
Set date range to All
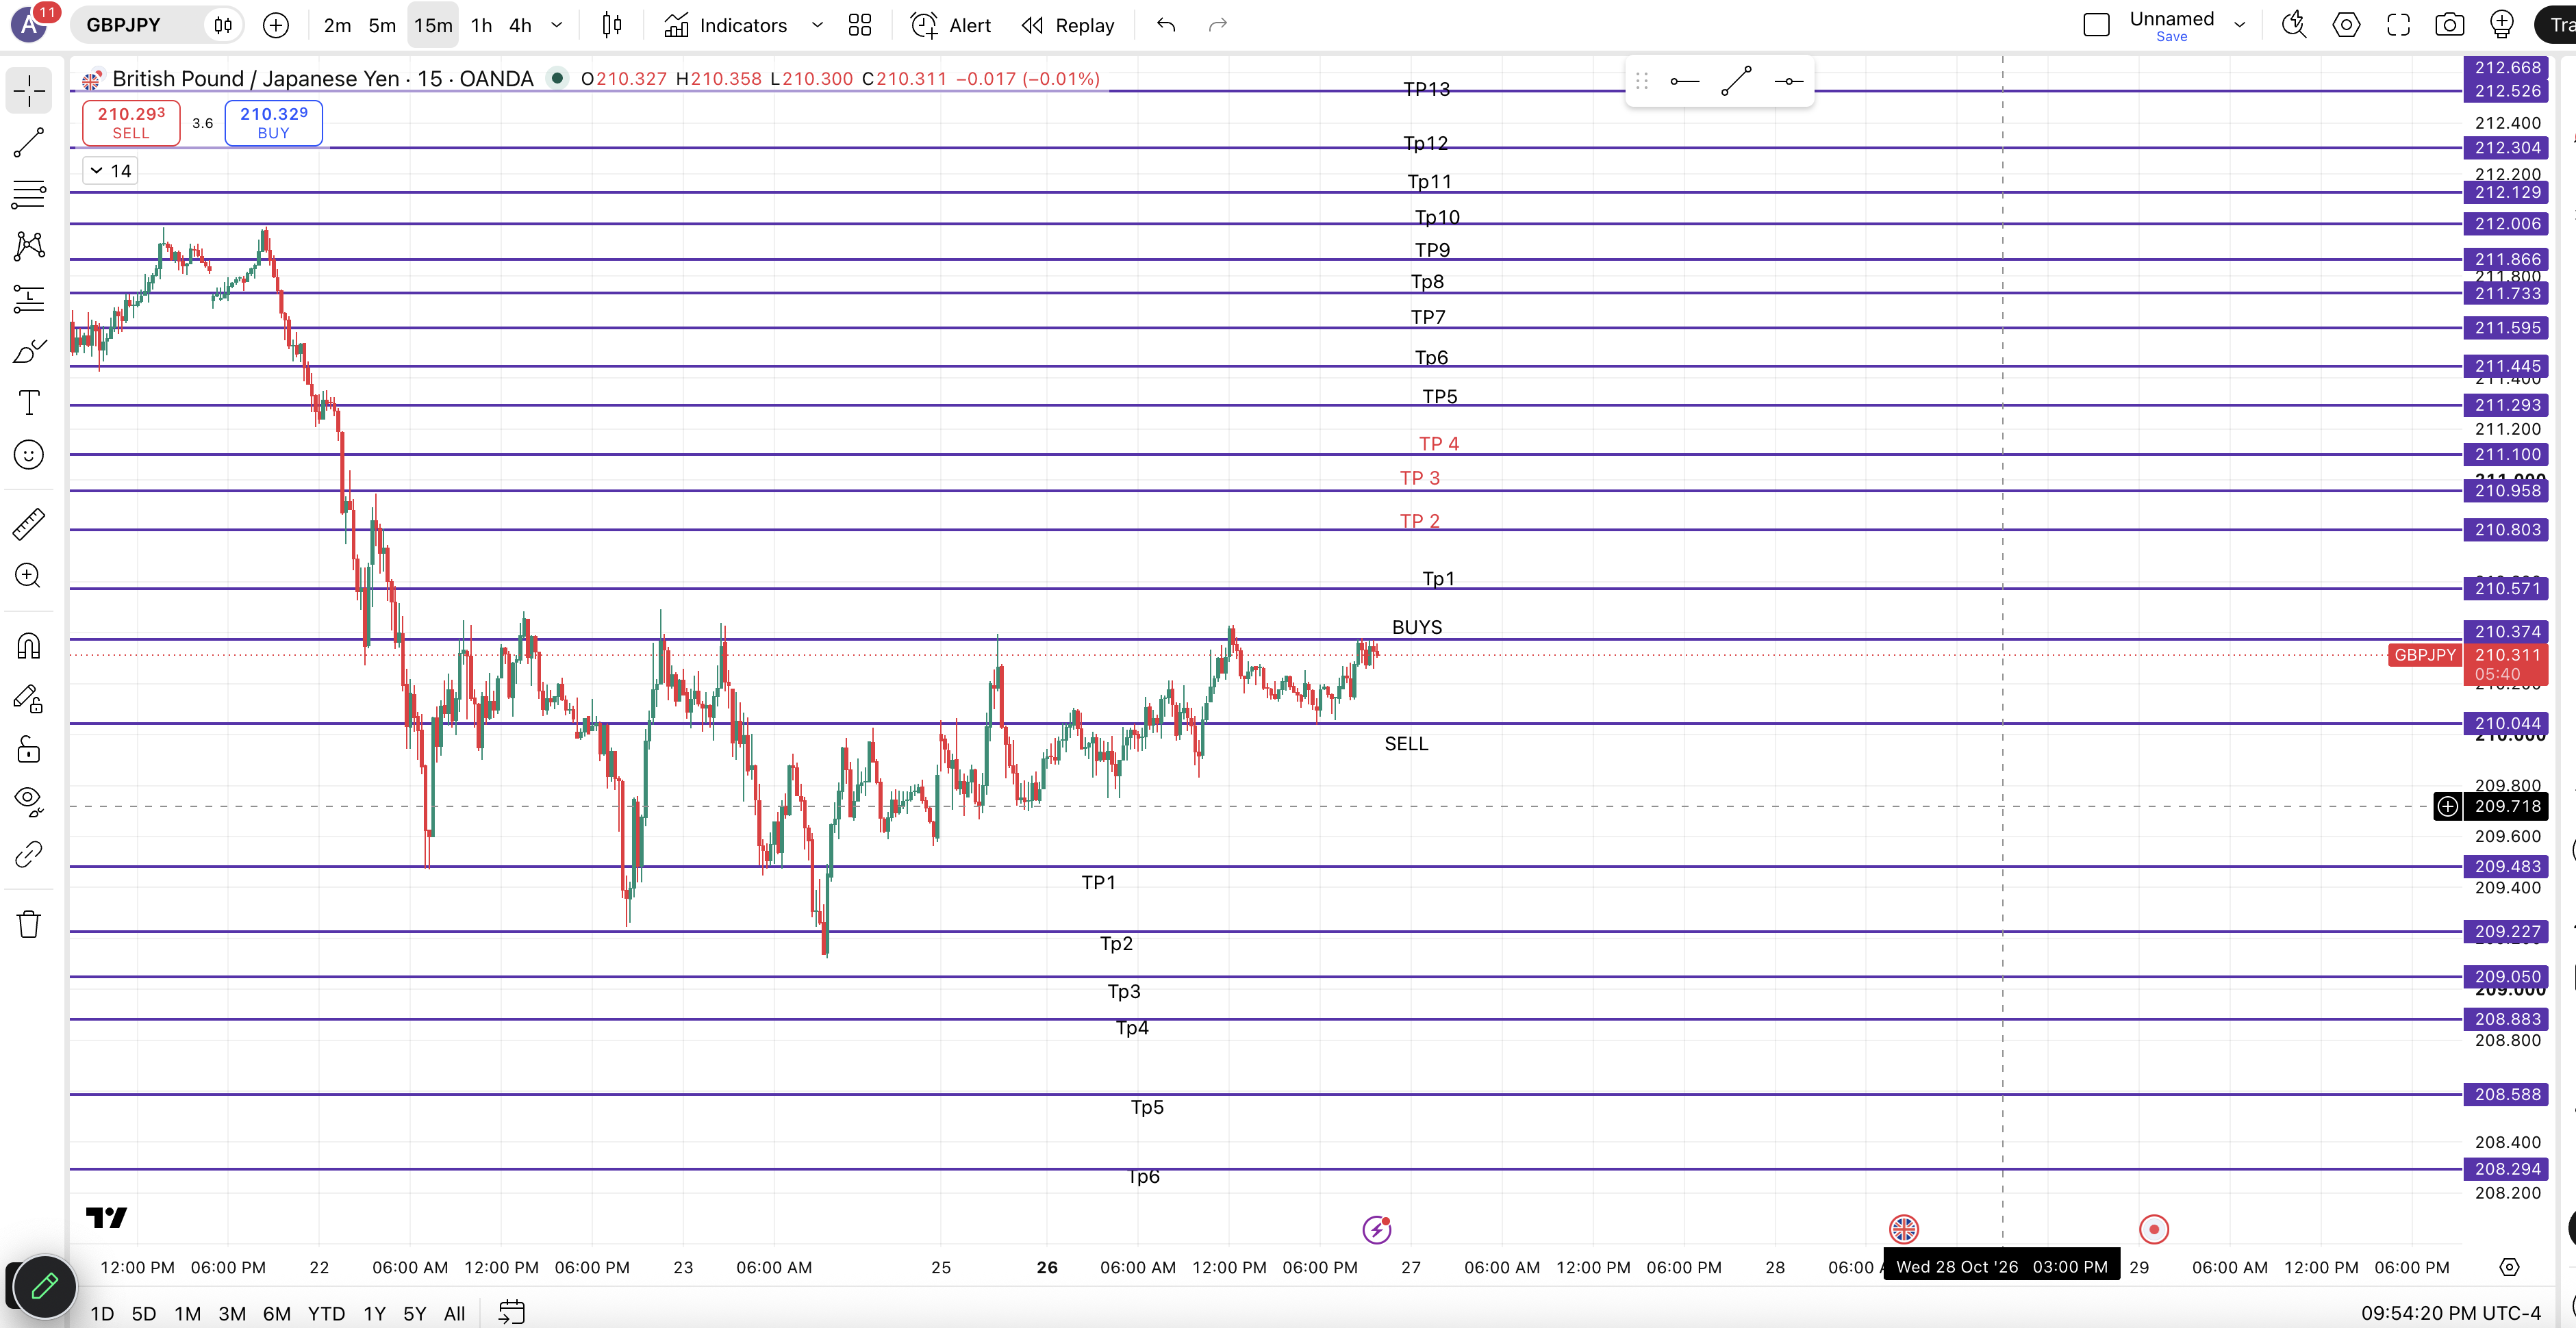(454, 1313)
